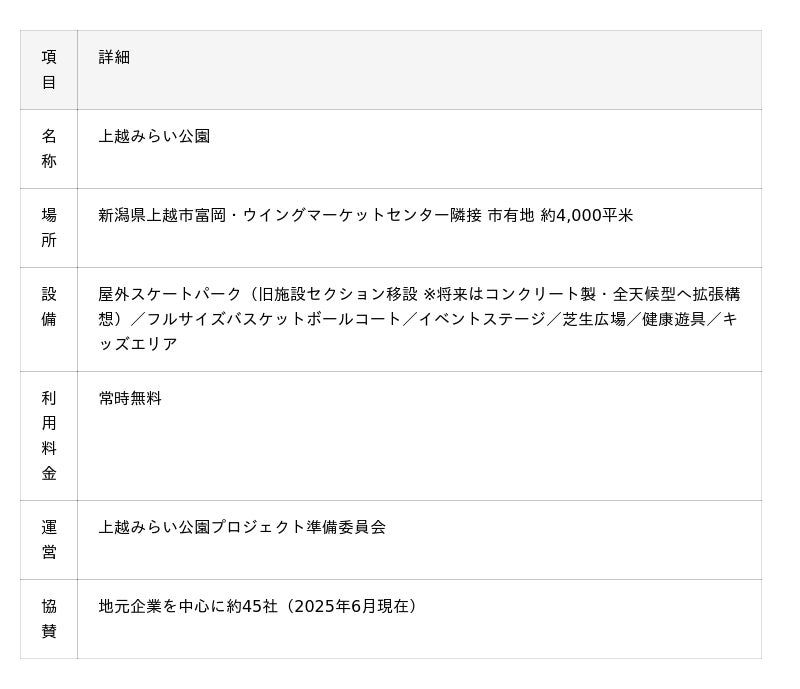Click the text 上越みらい公園プロジェクト準備委員会
Image resolution: width=800 pixels, height=689 pixels.
point(242,527)
